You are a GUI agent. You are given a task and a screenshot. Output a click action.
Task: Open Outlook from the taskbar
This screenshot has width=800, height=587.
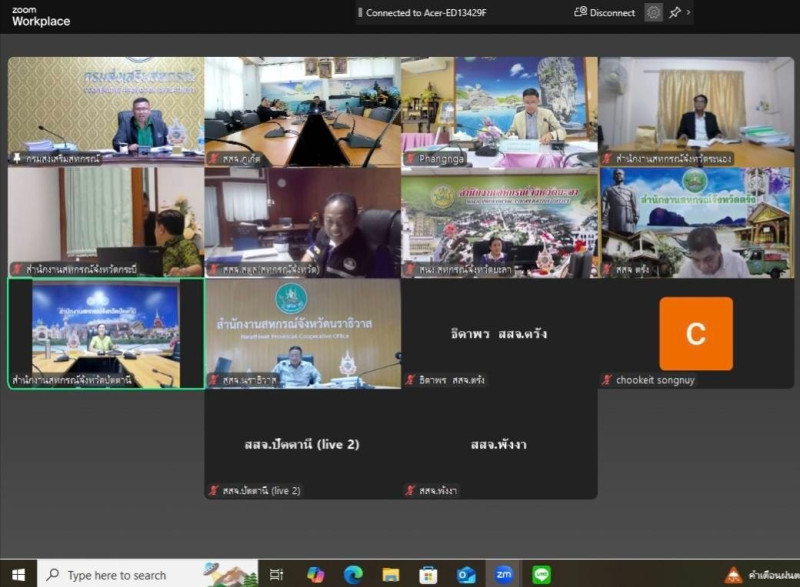tap(466, 575)
